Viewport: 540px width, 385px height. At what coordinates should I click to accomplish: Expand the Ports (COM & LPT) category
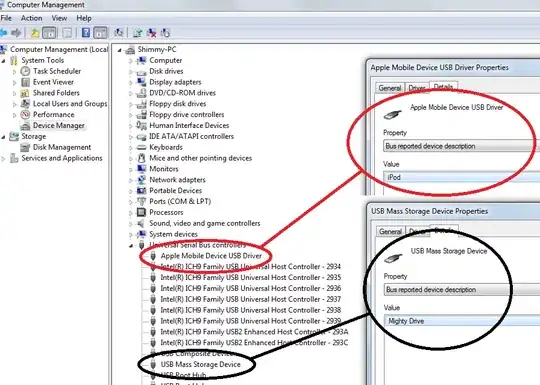[x=131, y=202]
